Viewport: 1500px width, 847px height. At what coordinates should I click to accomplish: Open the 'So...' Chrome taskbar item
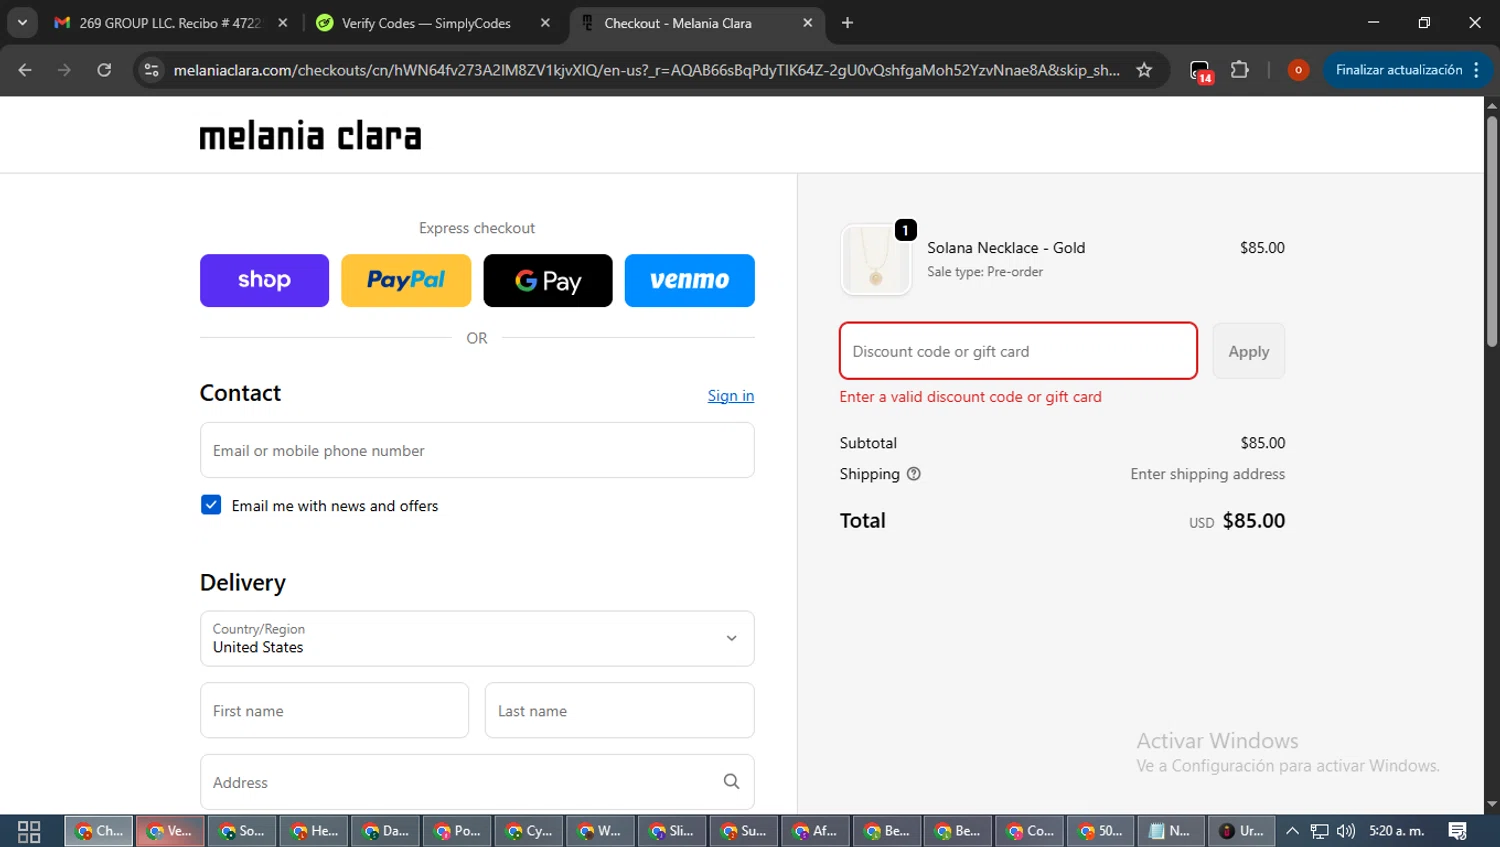click(242, 831)
